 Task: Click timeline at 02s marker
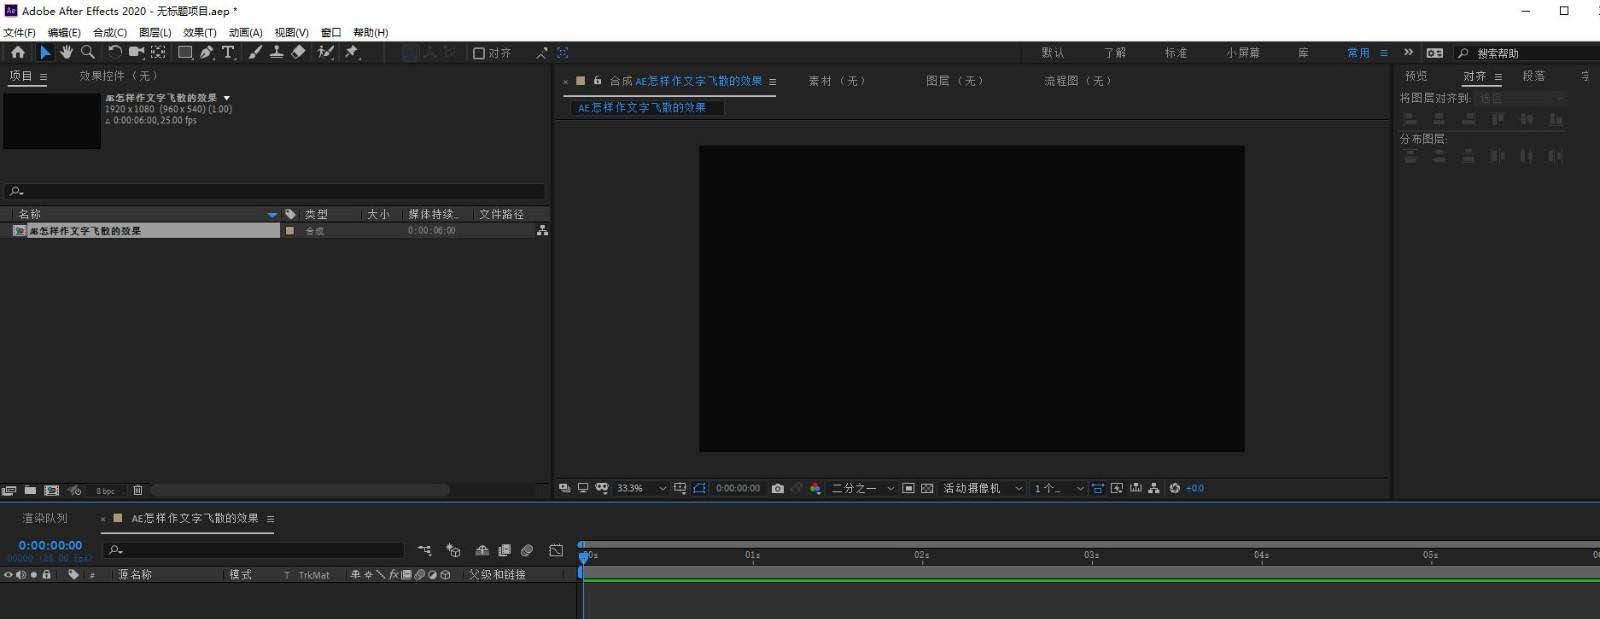pos(921,555)
